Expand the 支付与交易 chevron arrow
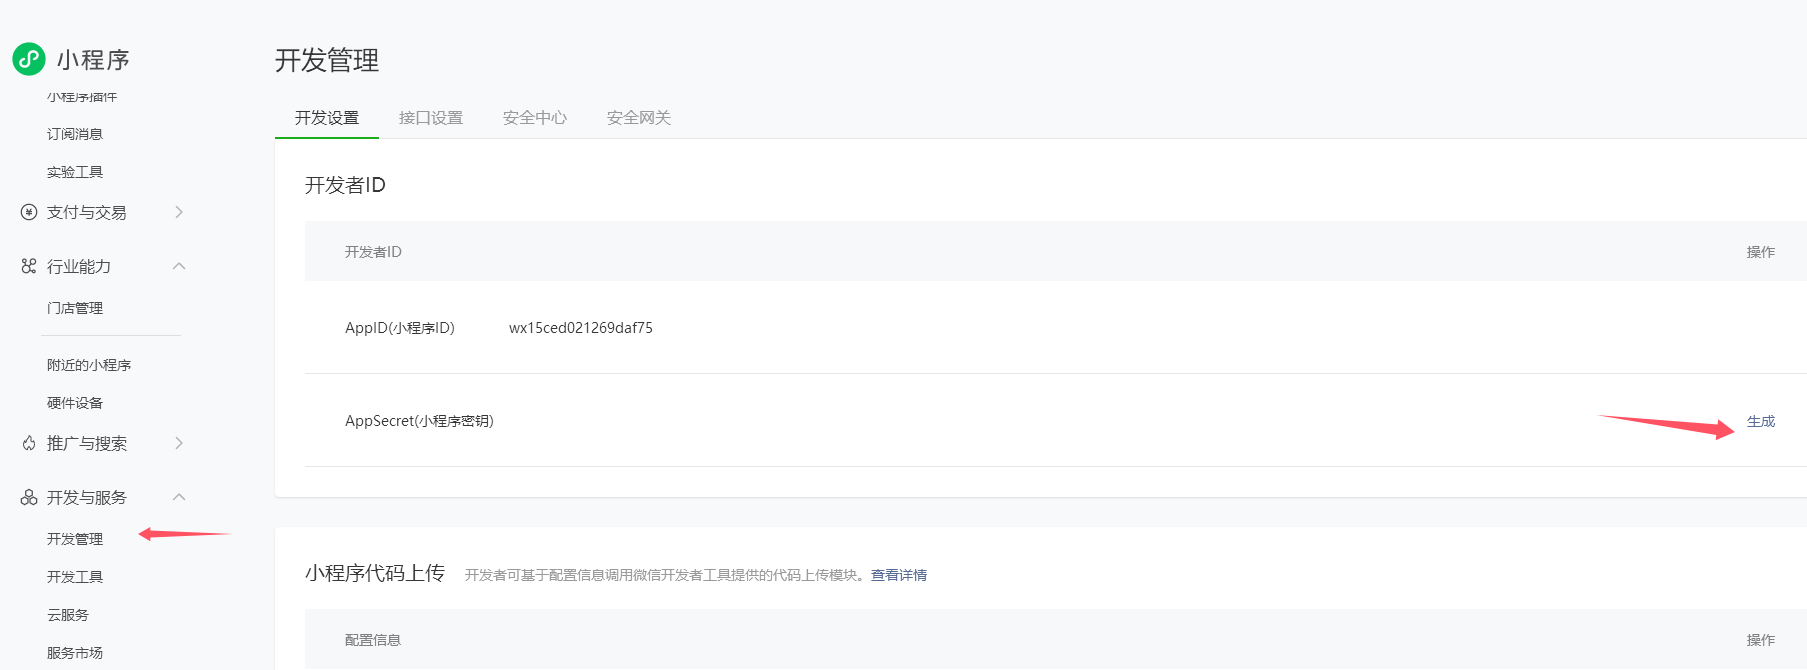The width and height of the screenshot is (1807, 670). click(179, 212)
